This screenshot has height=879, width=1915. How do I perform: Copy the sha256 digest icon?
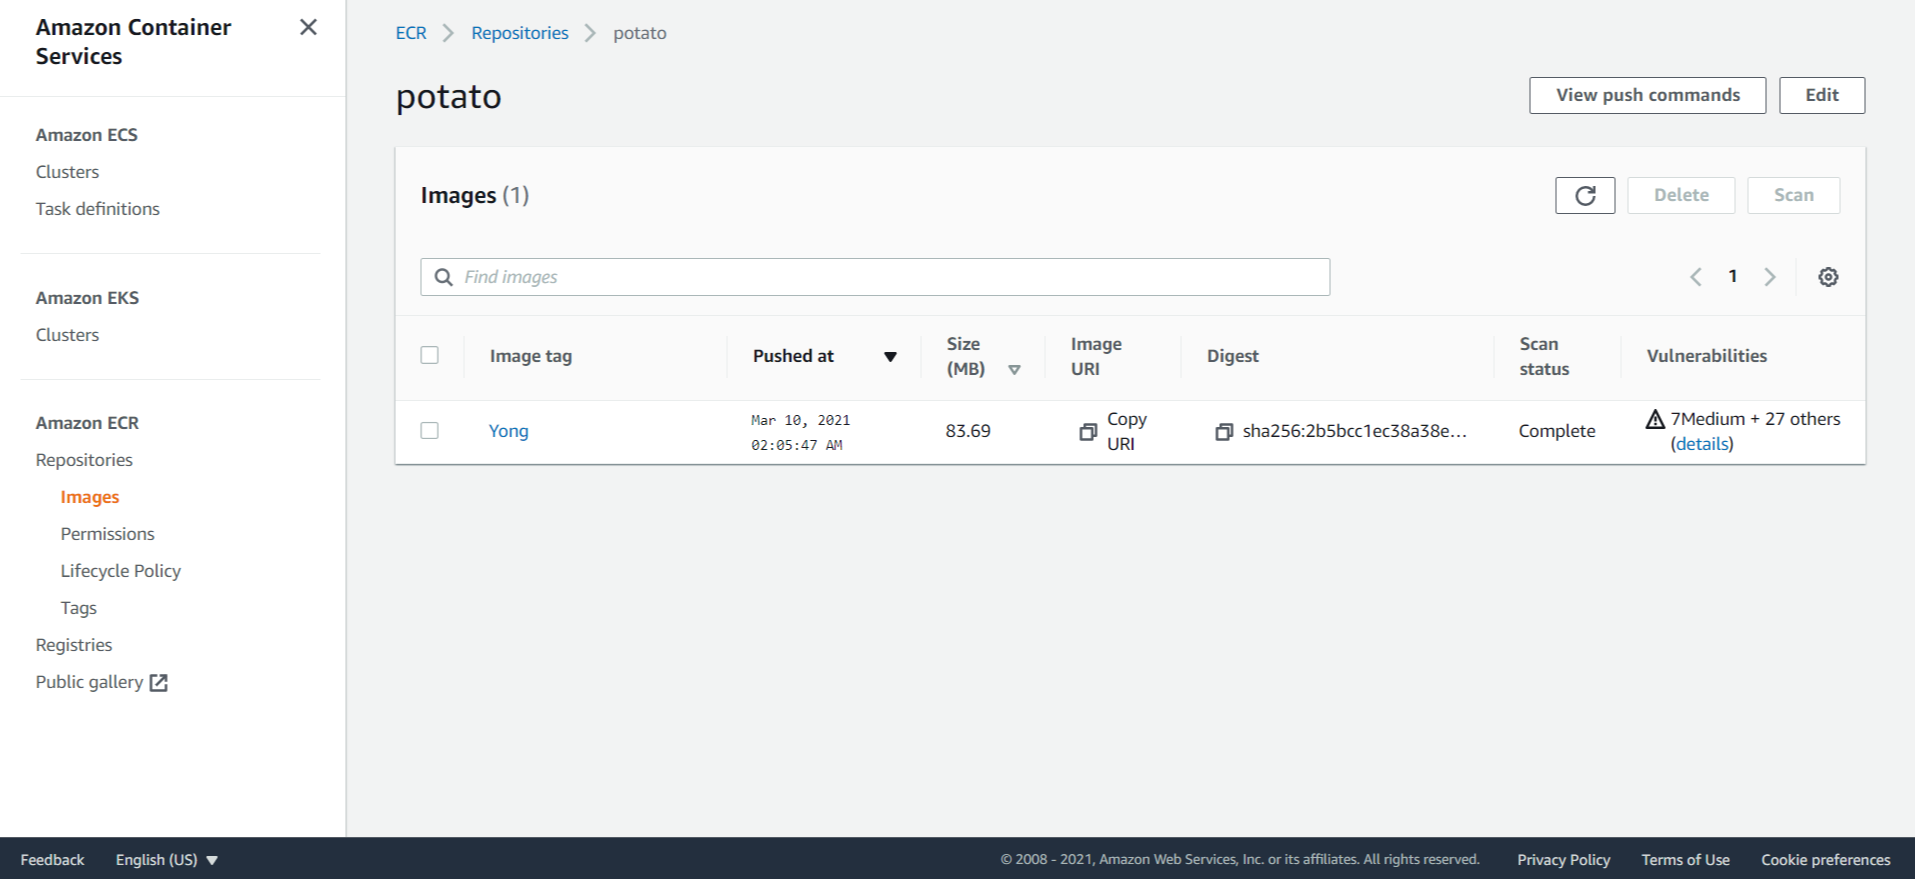(x=1224, y=432)
